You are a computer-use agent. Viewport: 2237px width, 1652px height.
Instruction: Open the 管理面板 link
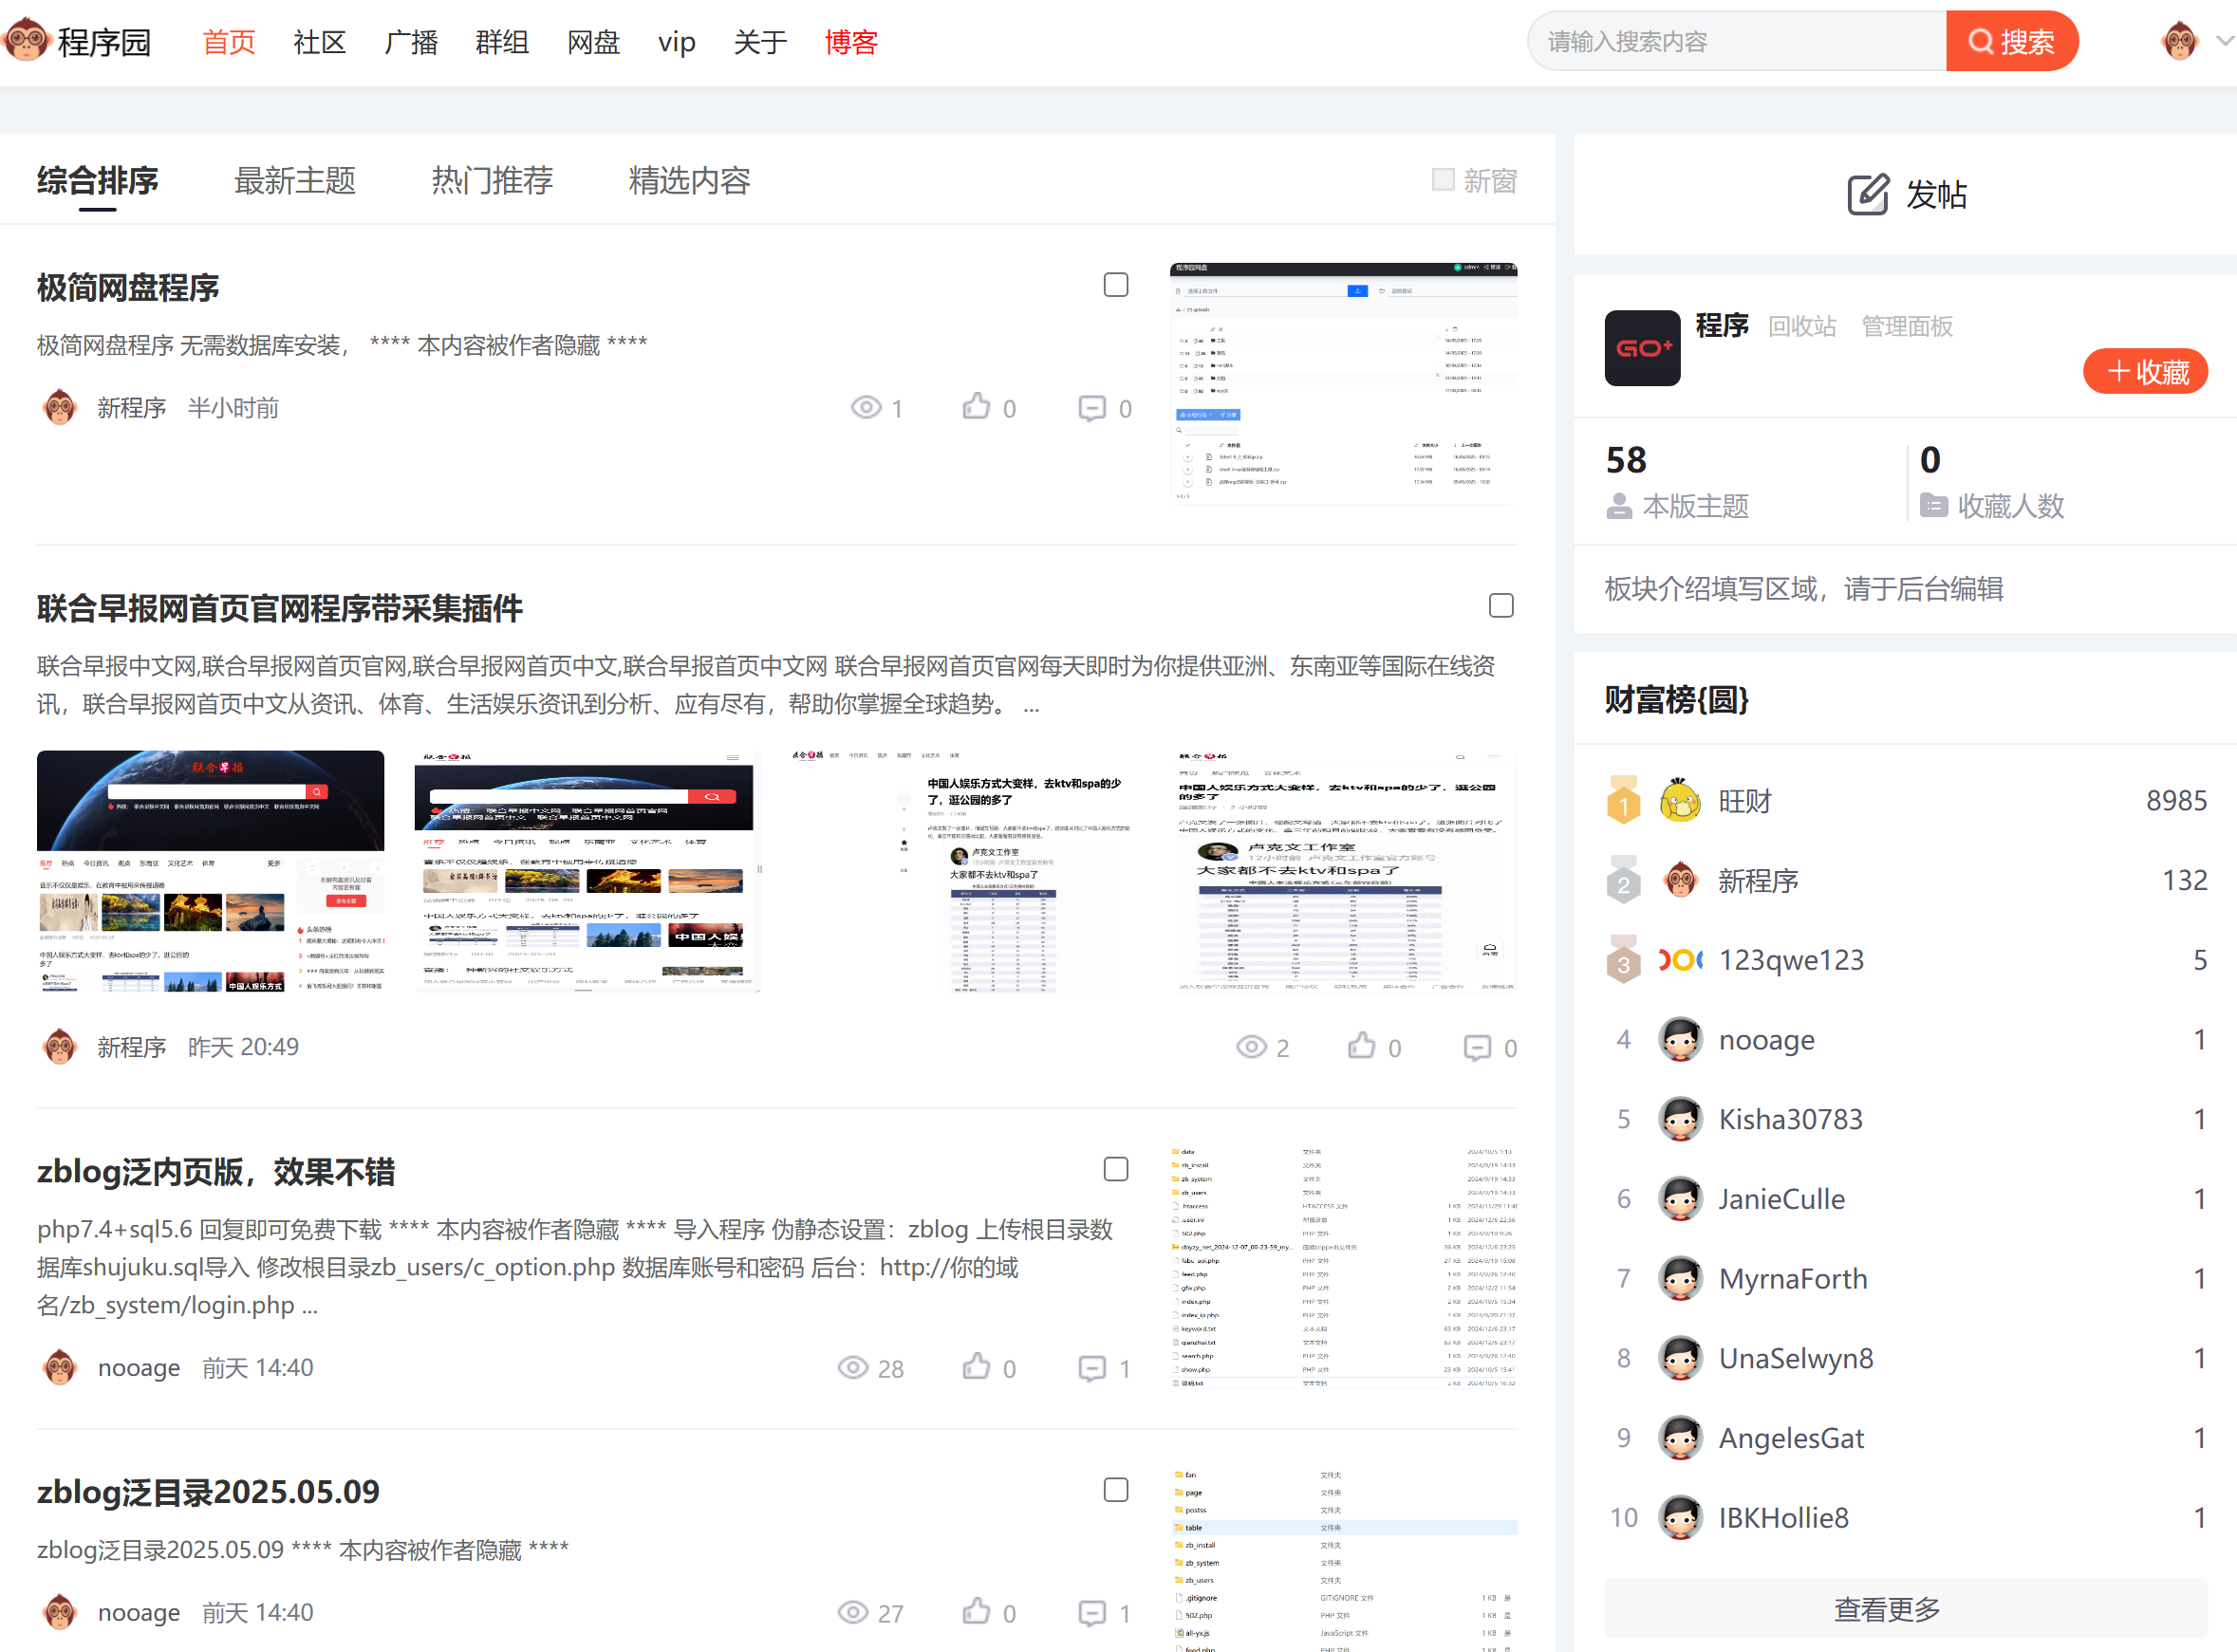tap(1905, 326)
